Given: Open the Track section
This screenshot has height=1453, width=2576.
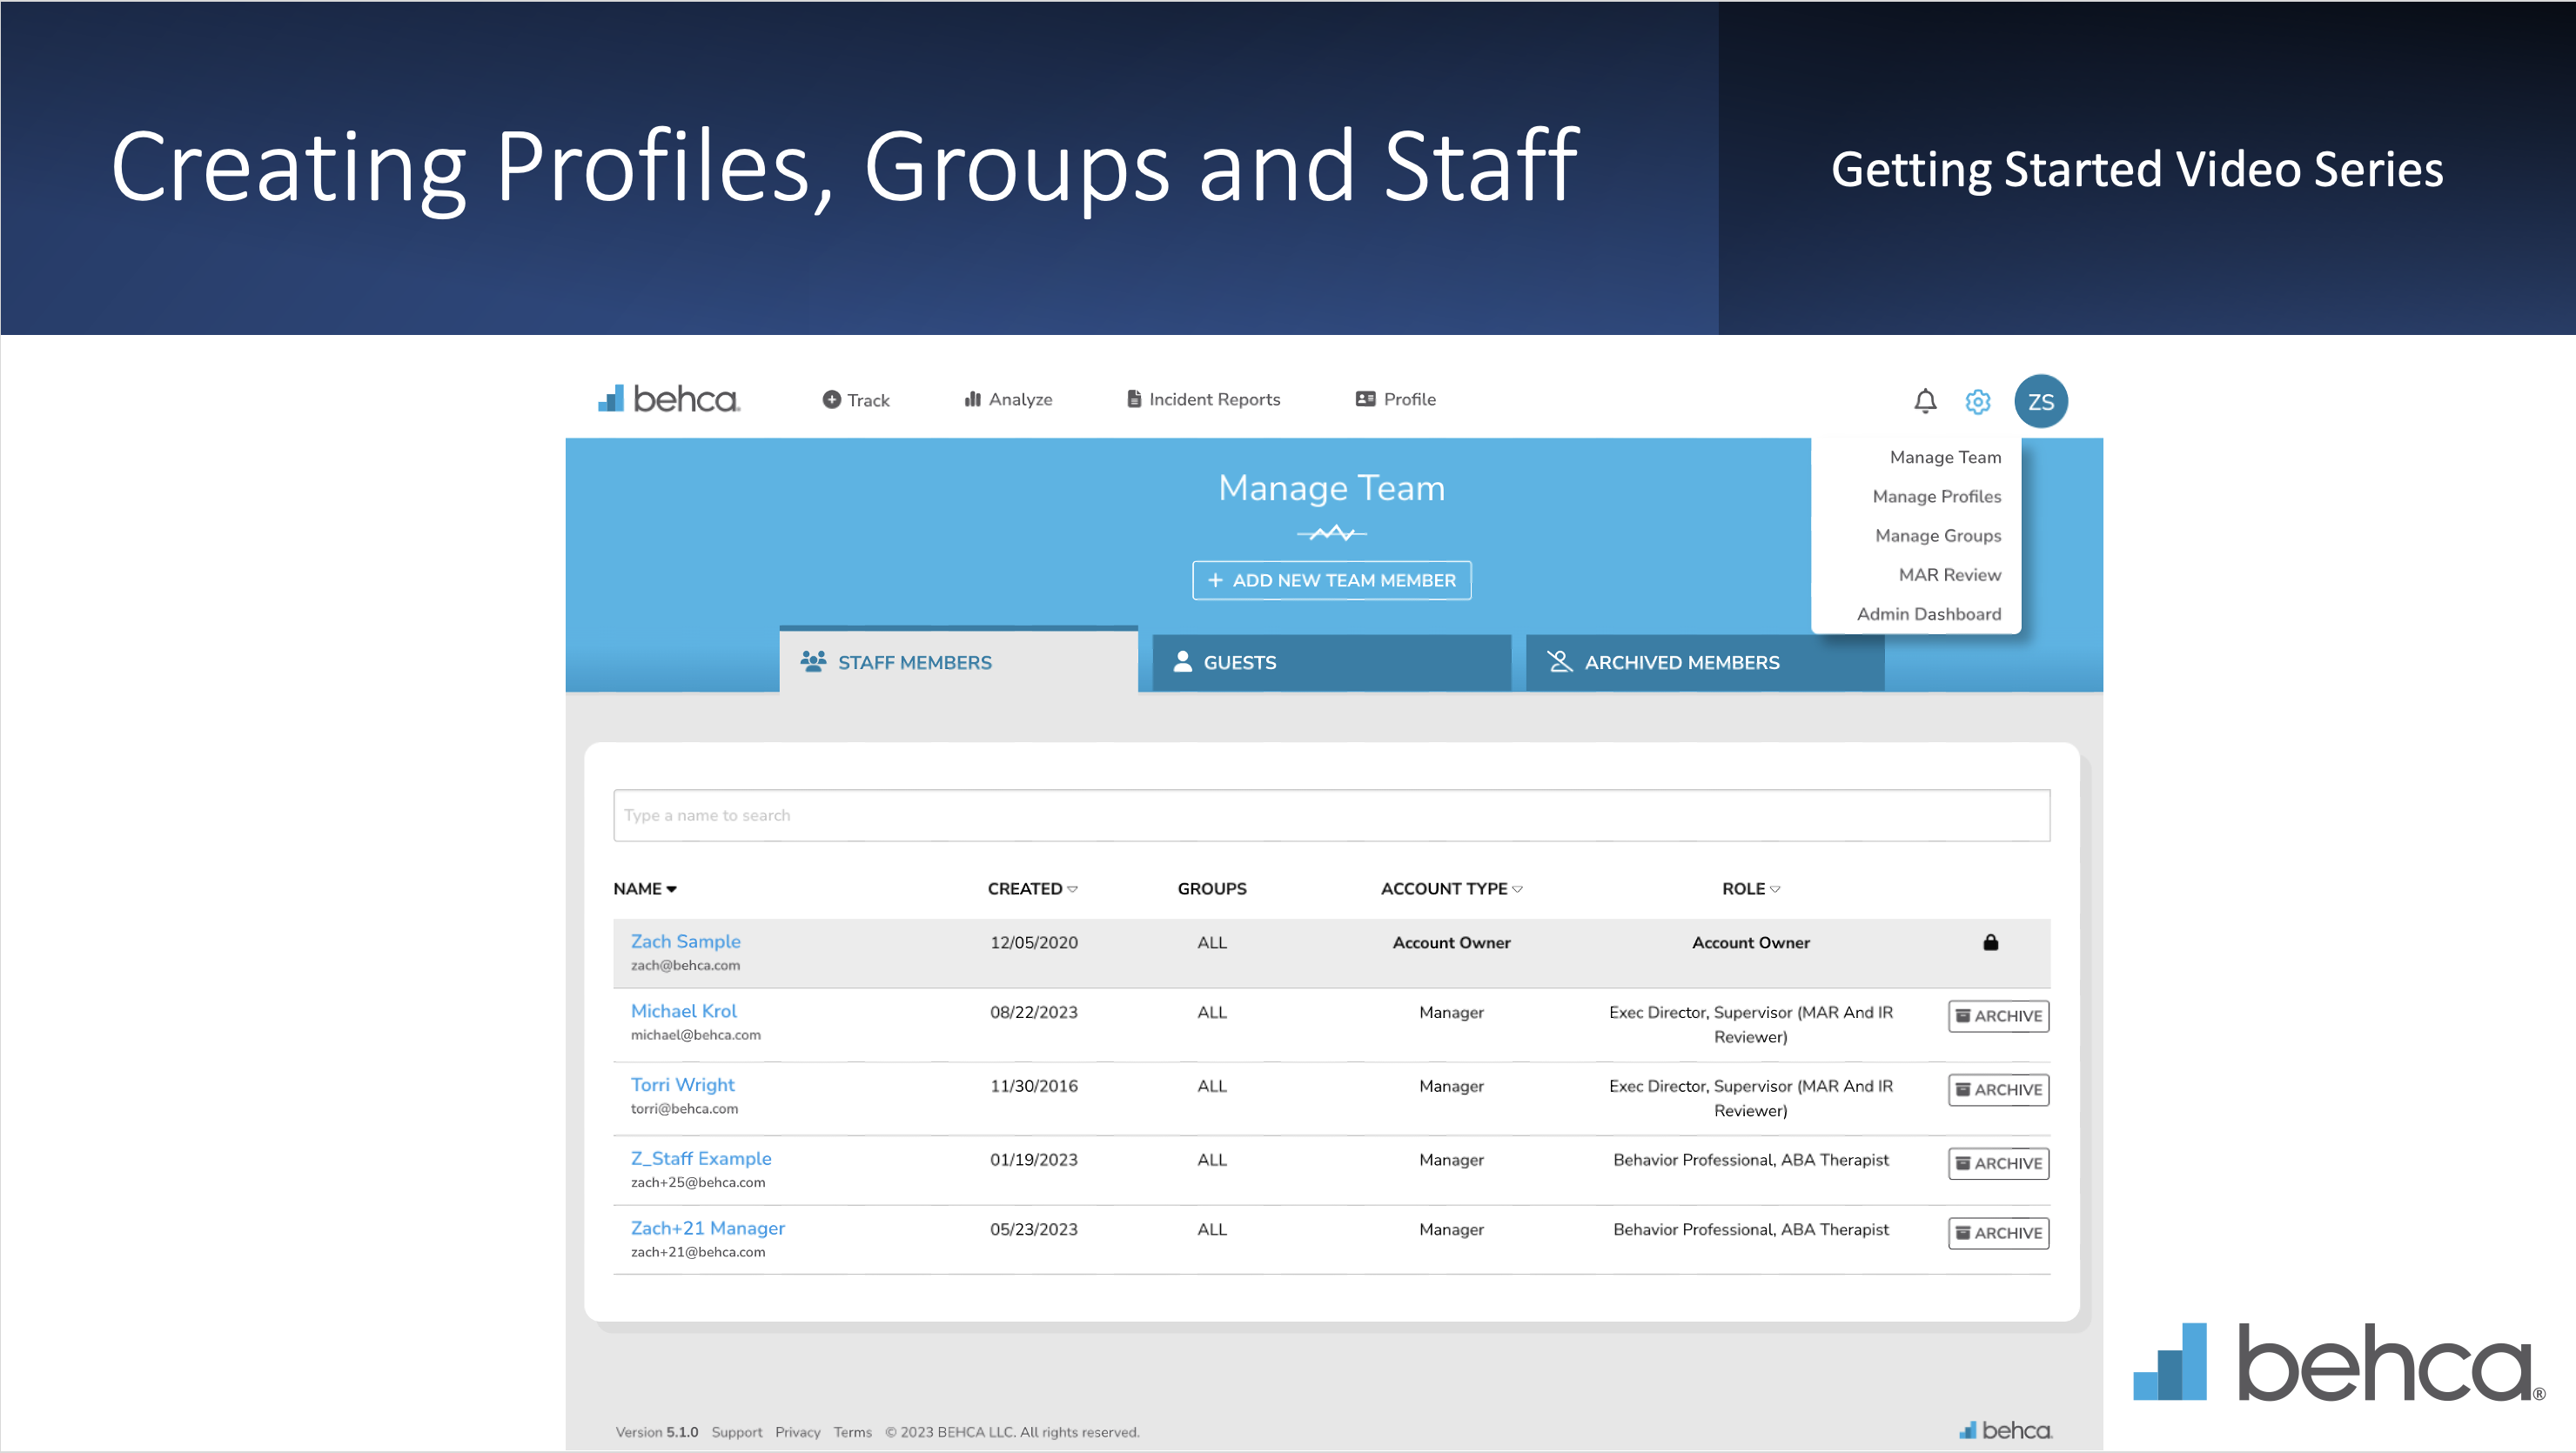Looking at the screenshot, I should (855, 399).
